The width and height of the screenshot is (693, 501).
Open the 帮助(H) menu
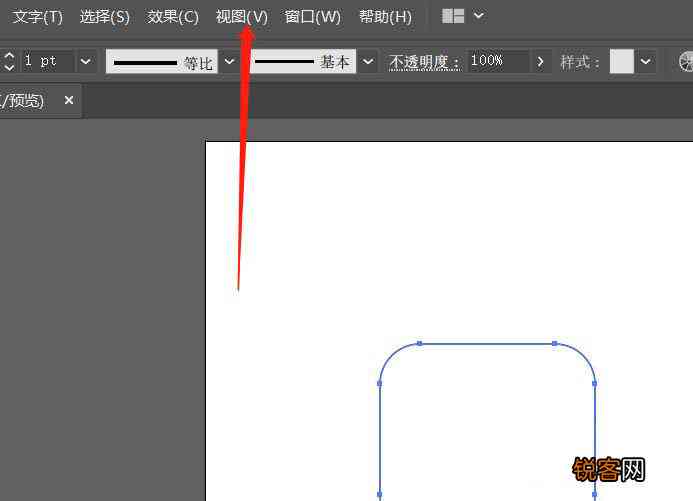pyautogui.click(x=385, y=17)
